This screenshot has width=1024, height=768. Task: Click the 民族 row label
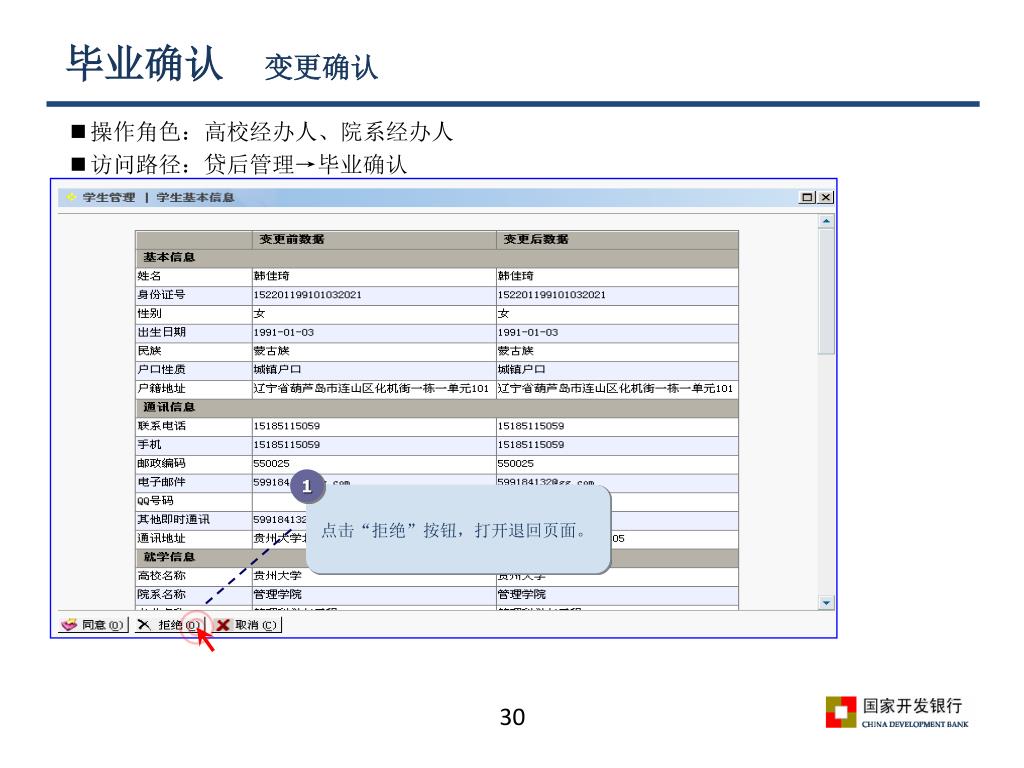pyautogui.click(x=149, y=351)
